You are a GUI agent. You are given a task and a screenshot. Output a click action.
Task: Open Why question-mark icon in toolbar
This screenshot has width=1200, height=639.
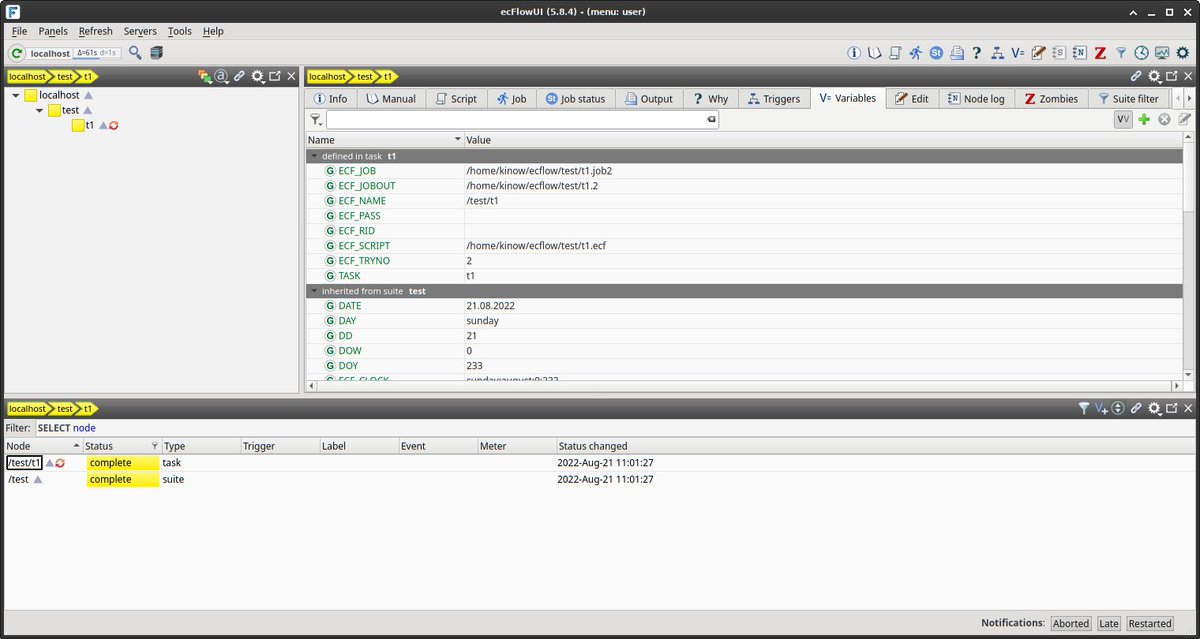(977, 53)
